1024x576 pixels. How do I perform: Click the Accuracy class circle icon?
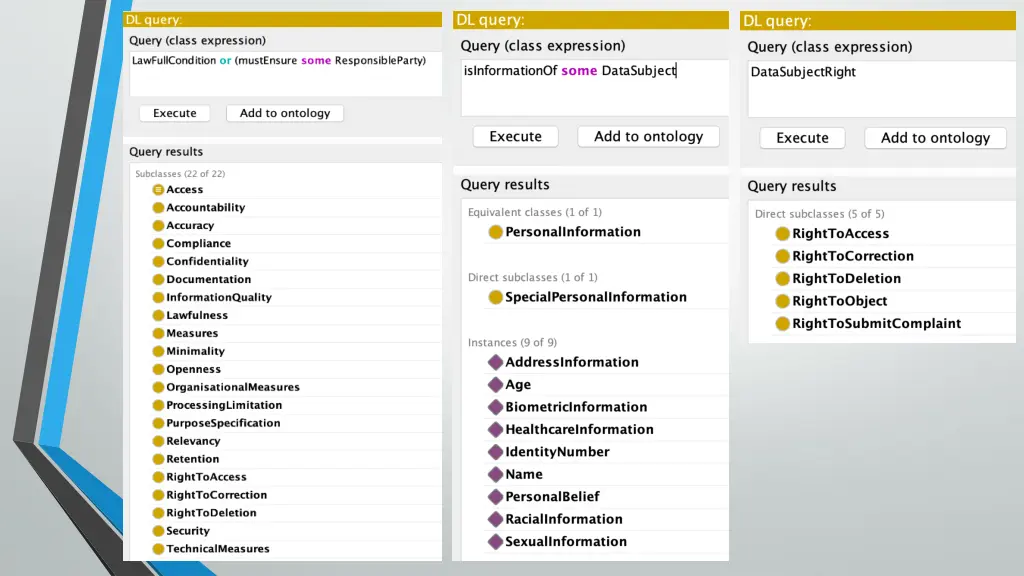pyautogui.click(x=158, y=225)
